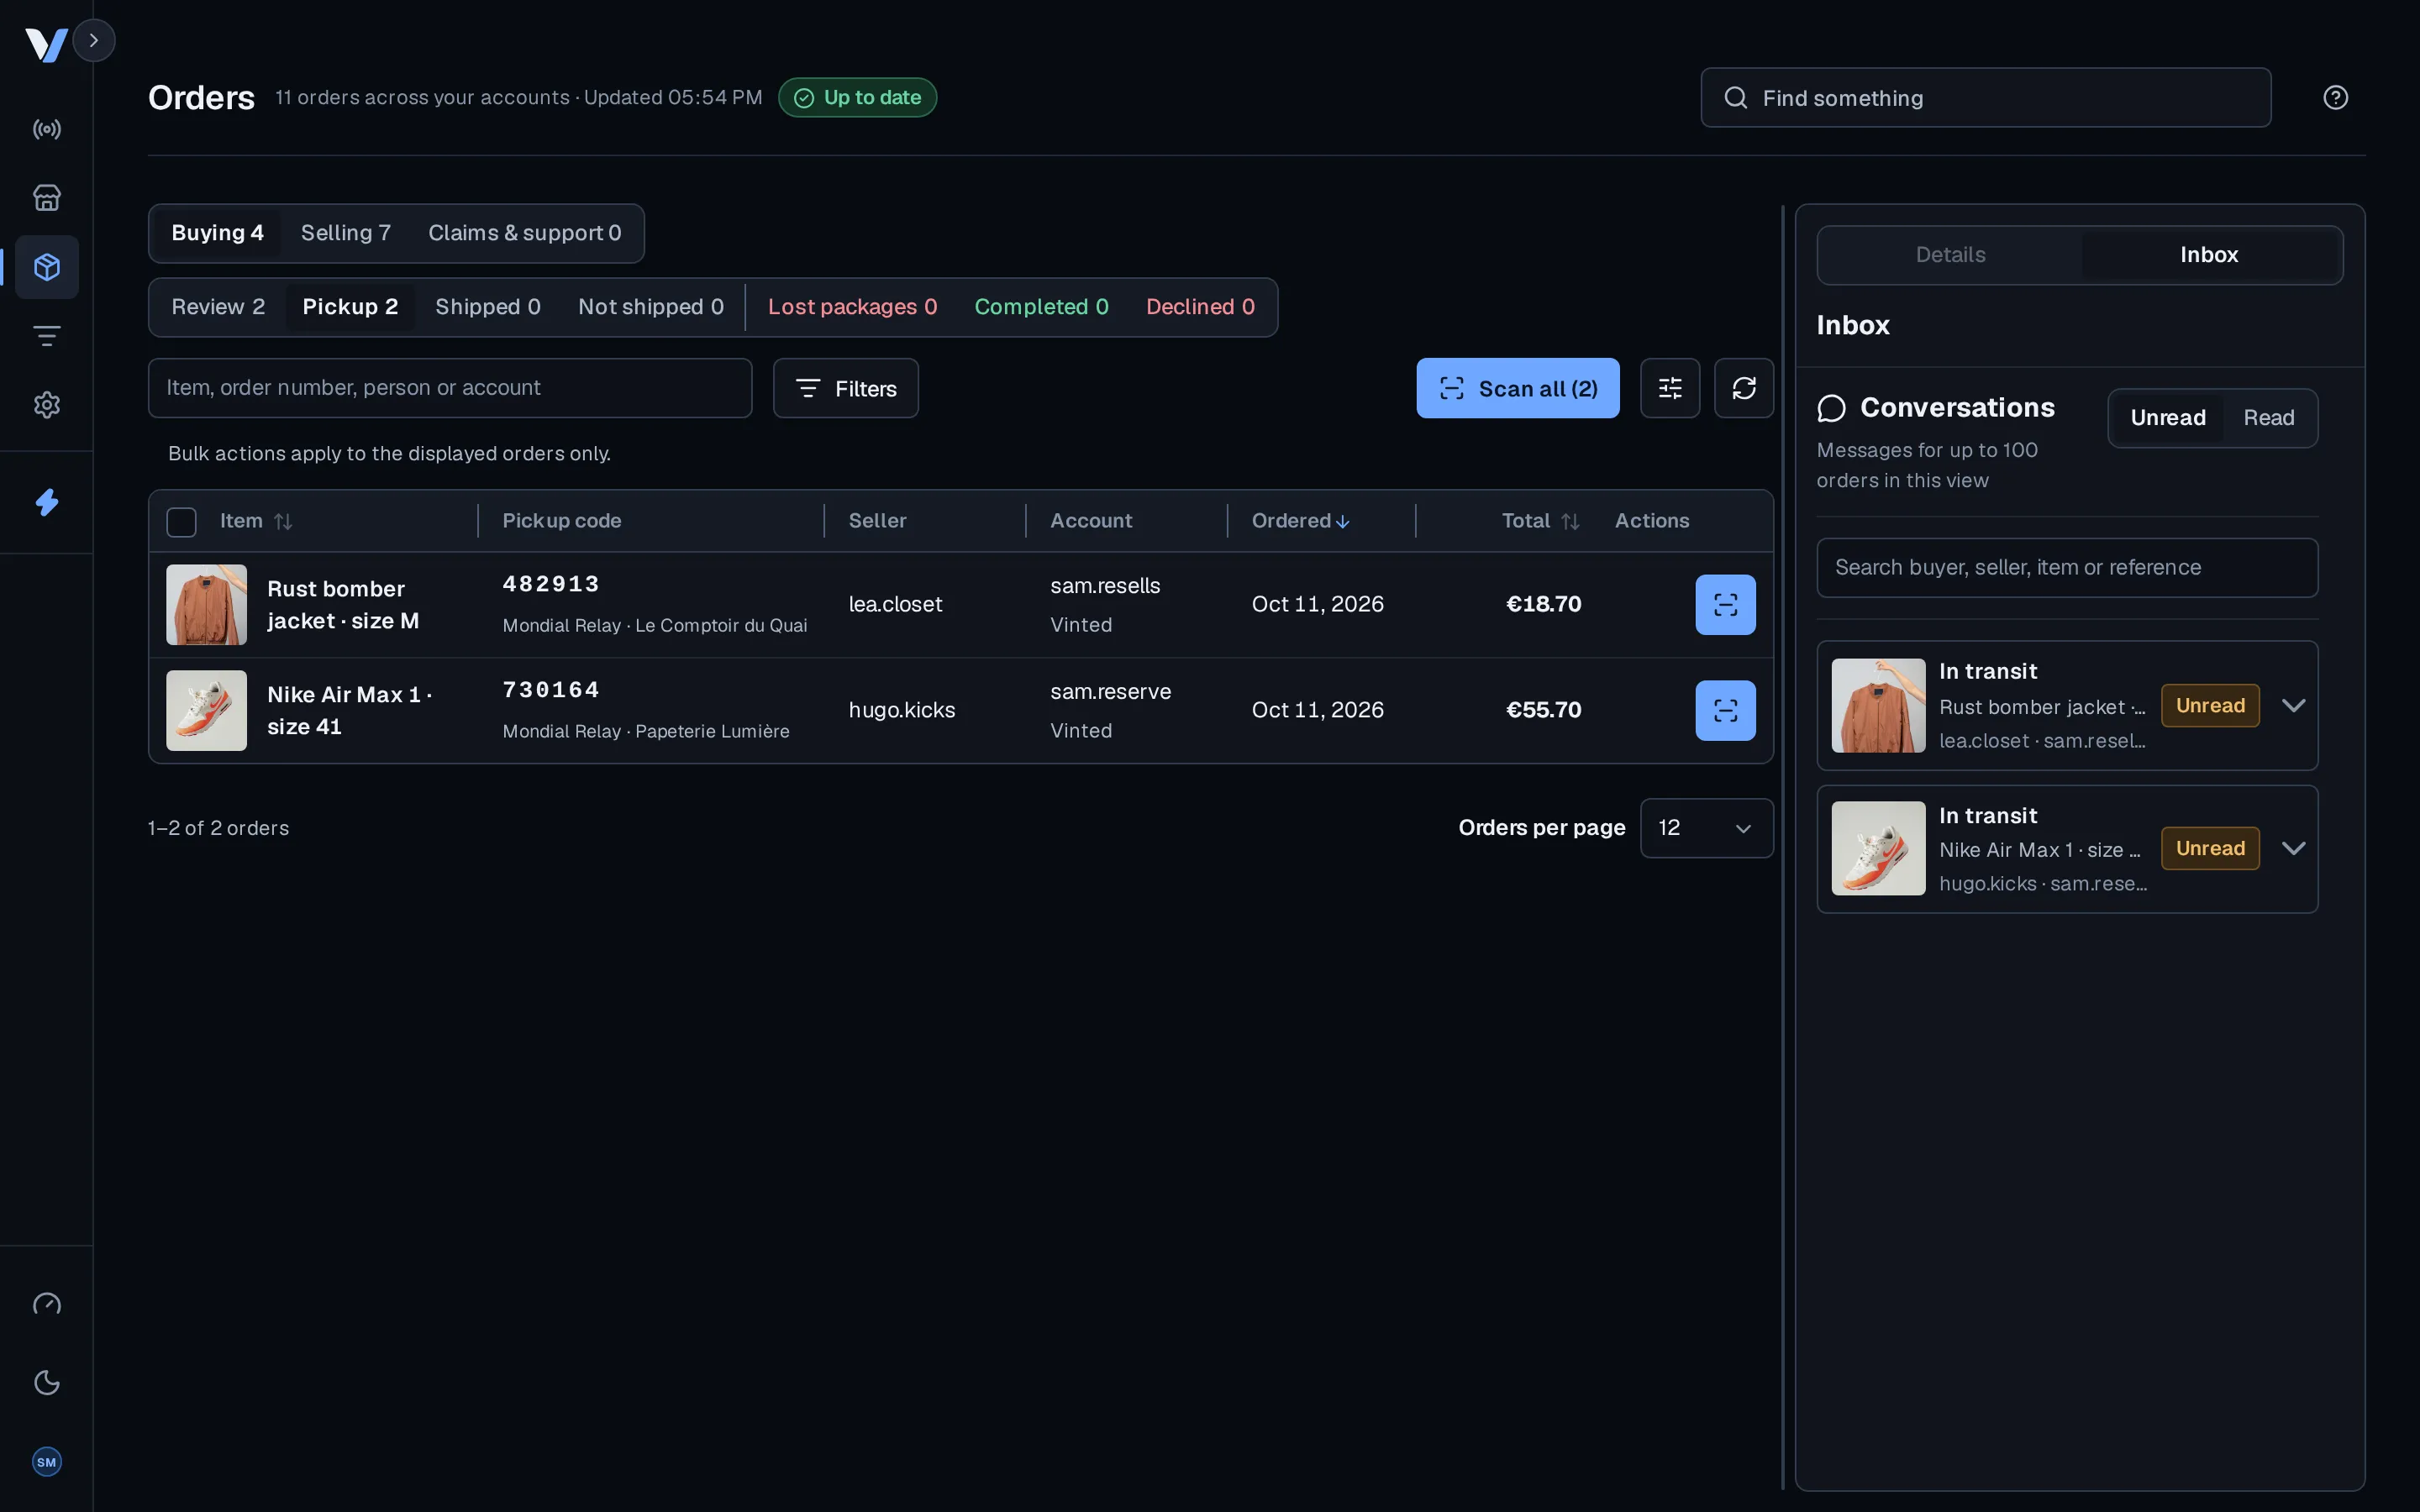Click the Find something search field
The image size is (2420, 1512).
click(1985, 98)
